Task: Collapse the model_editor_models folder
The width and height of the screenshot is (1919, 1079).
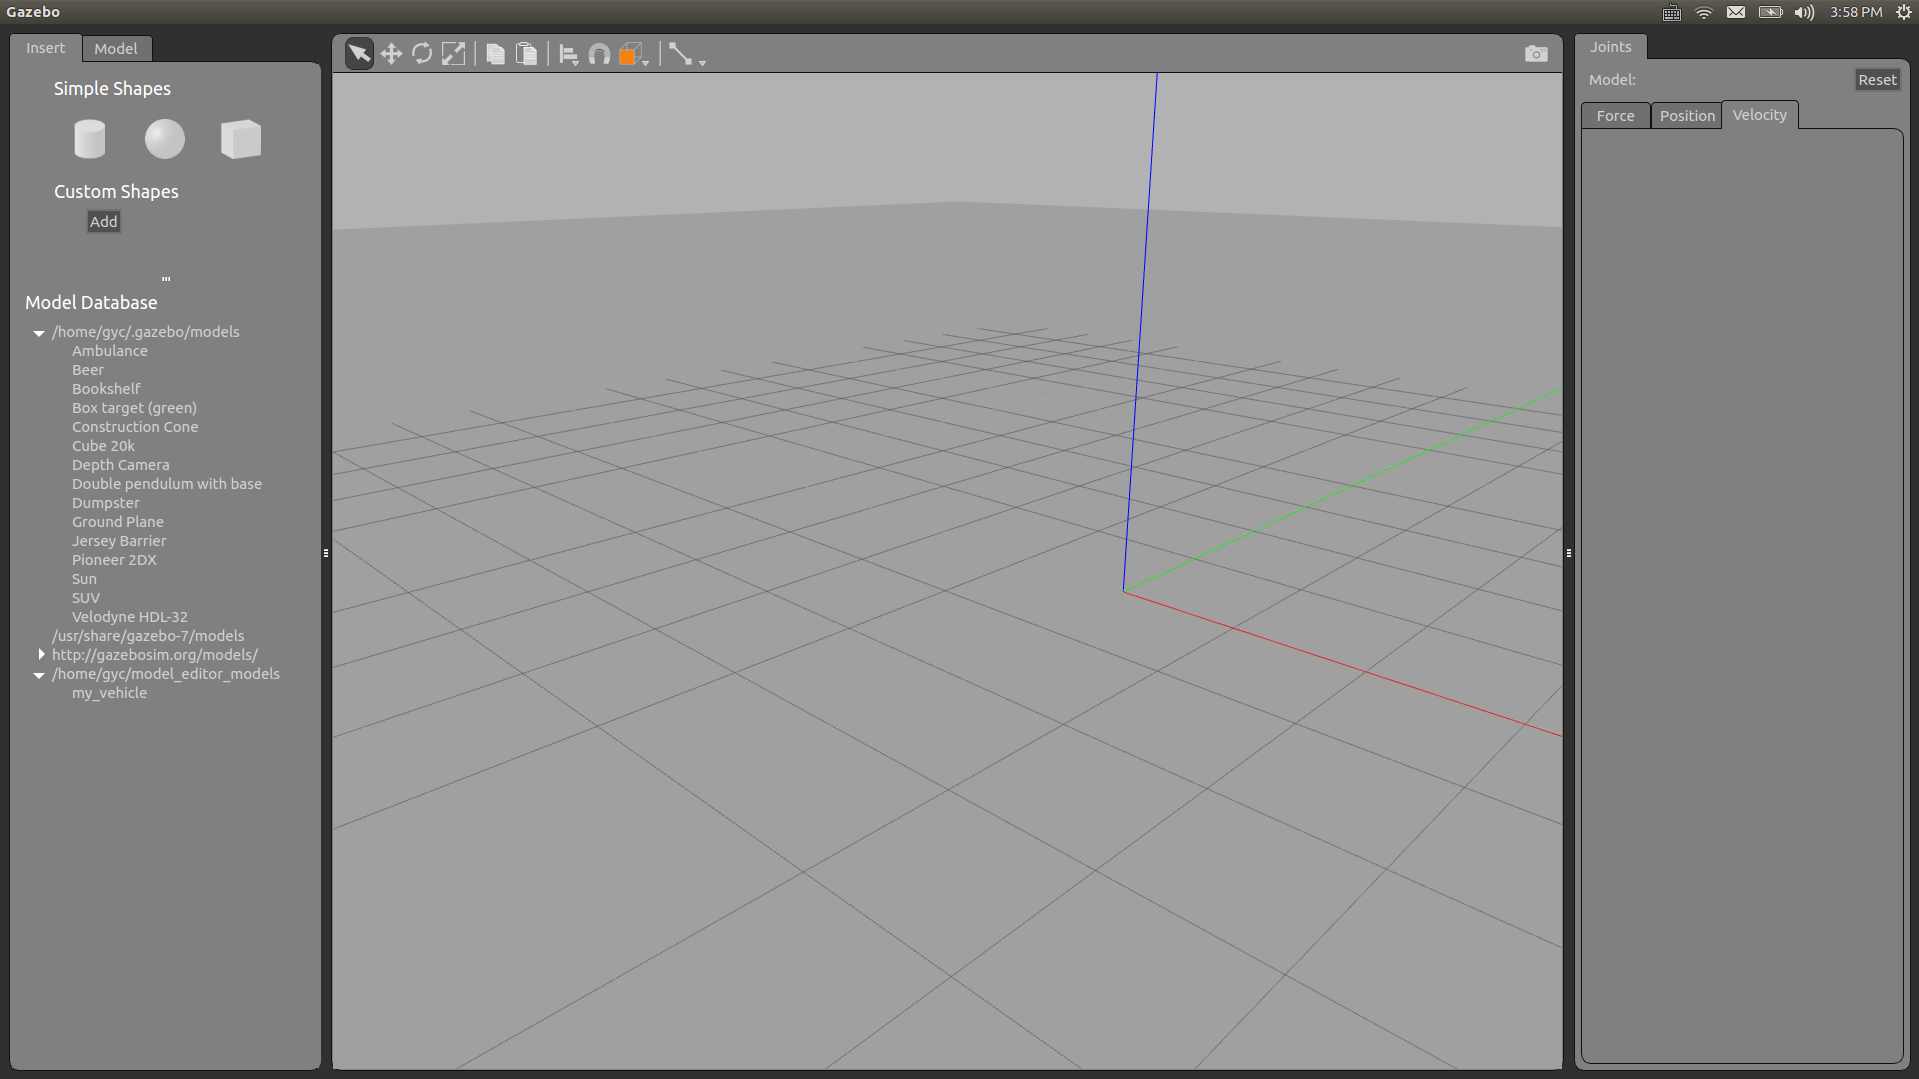Action: tap(39, 675)
